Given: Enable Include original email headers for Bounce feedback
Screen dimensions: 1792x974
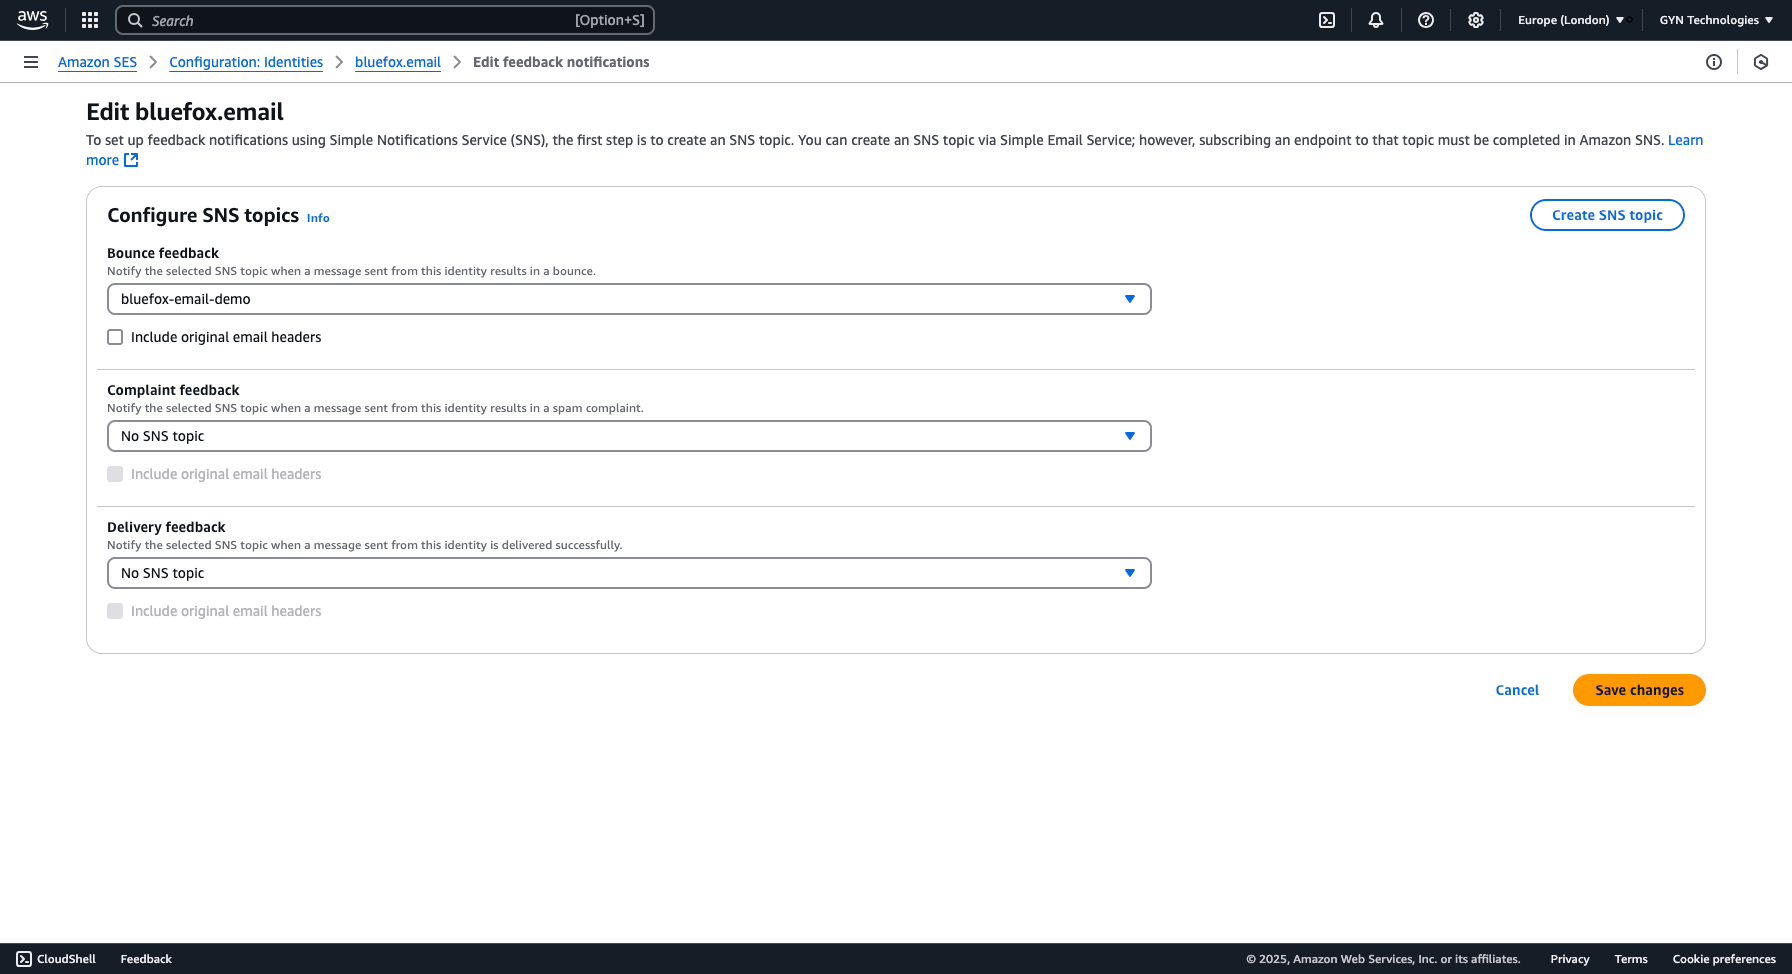Looking at the screenshot, I should click(x=115, y=337).
